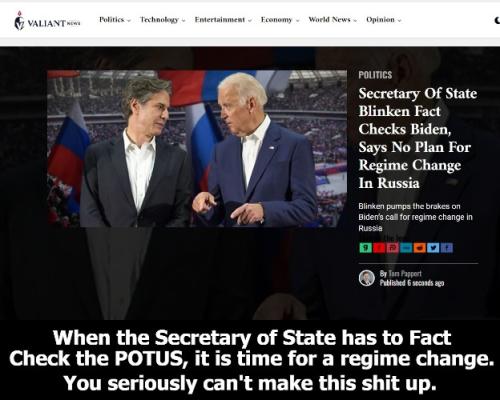Click the teal share icon

click(406, 248)
